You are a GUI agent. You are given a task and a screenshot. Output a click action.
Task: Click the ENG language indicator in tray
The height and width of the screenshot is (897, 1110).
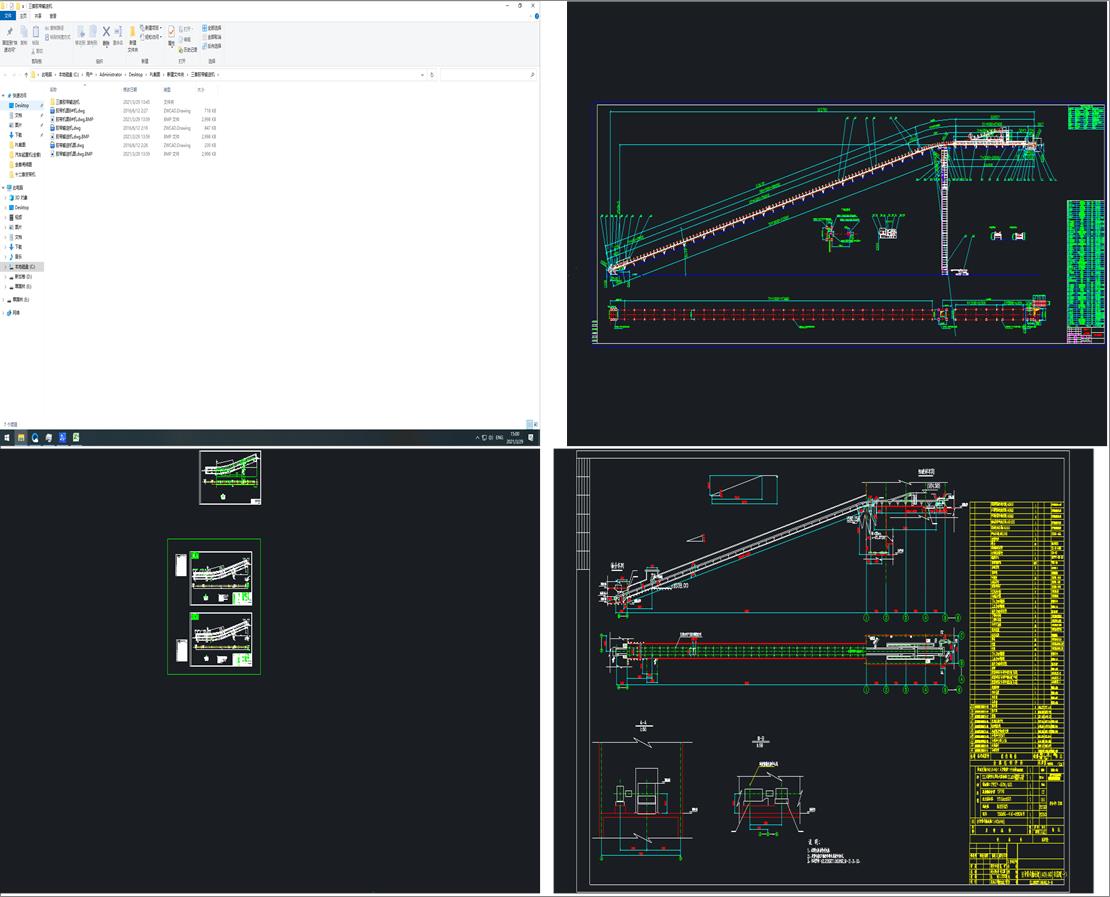(500, 438)
